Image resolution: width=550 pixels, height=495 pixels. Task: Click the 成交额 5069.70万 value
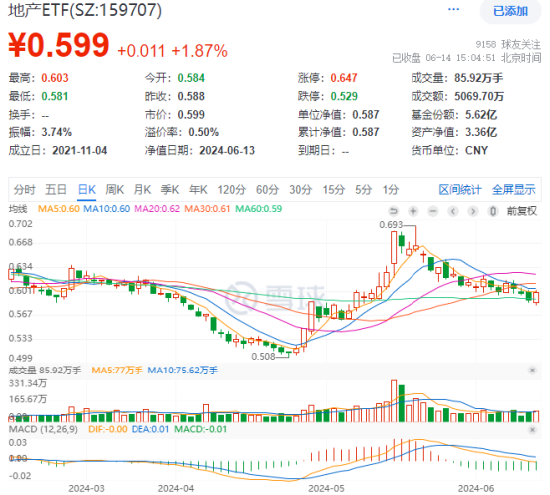[x=479, y=96]
